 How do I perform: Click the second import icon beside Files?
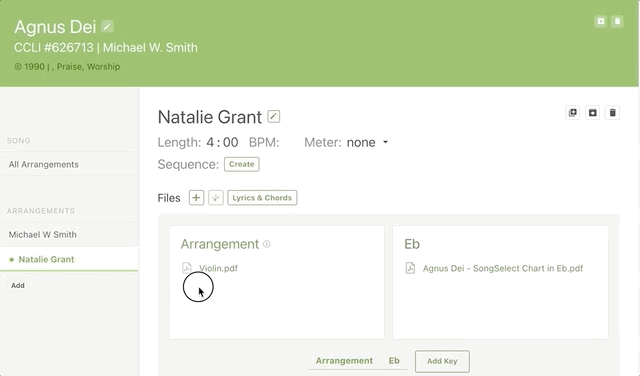point(216,198)
